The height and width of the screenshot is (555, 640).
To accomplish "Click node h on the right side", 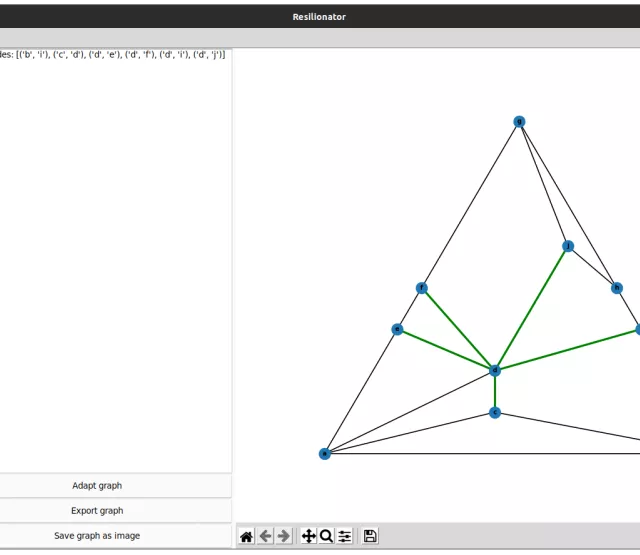I will click(616, 288).
